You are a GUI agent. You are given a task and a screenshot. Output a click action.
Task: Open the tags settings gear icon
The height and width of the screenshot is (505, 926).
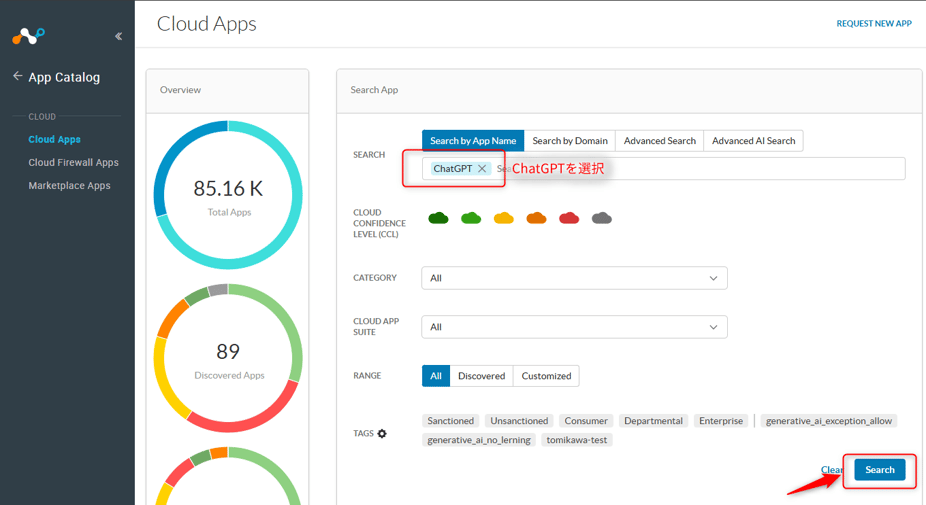(382, 433)
